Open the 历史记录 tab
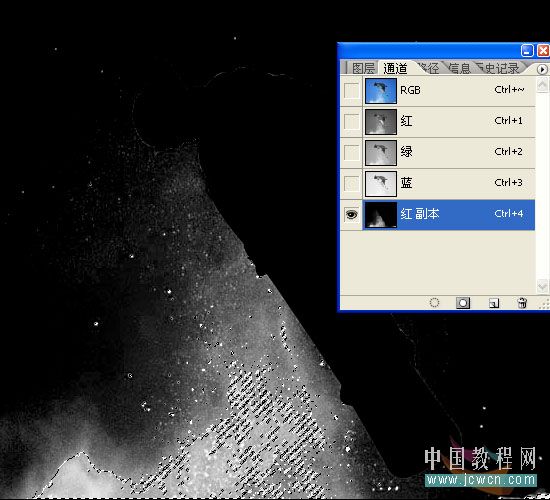The width and height of the screenshot is (550, 500). coord(499,68)
